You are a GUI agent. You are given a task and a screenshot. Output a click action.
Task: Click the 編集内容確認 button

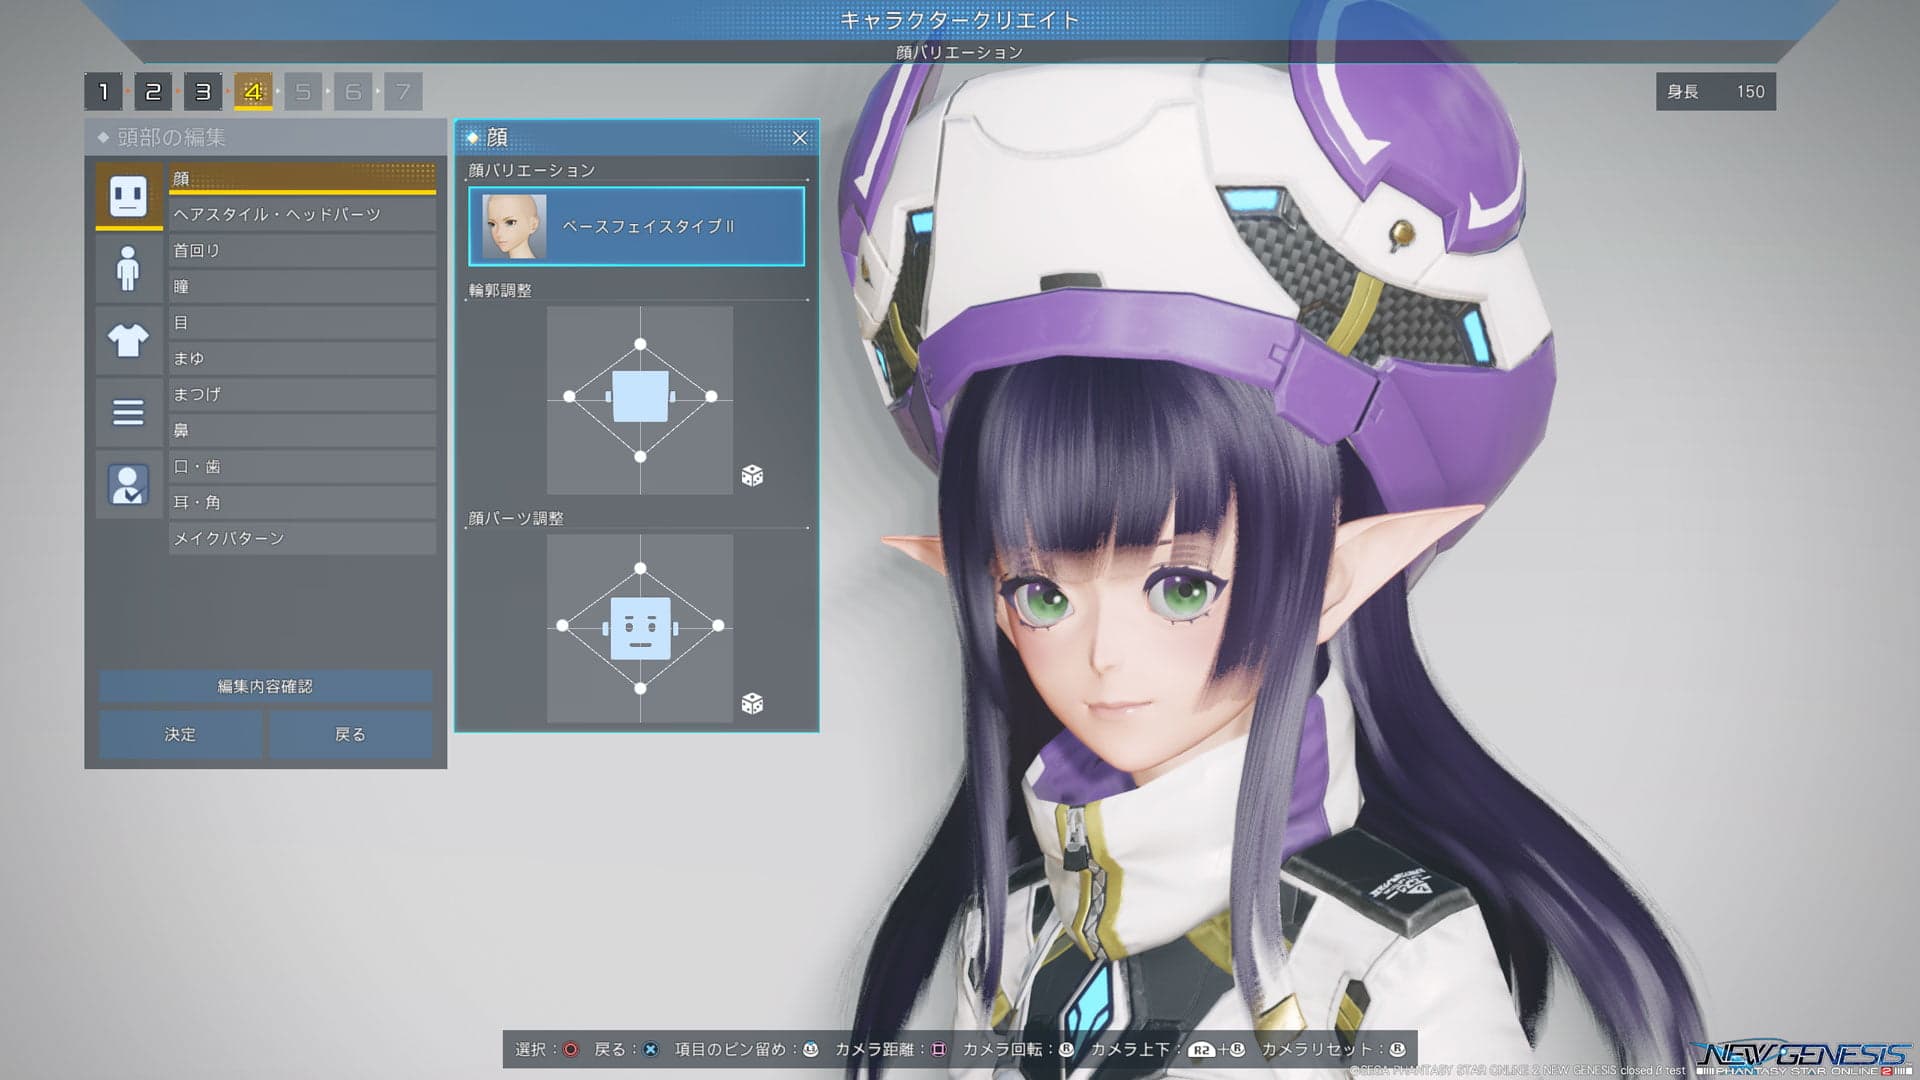[266, 686]
